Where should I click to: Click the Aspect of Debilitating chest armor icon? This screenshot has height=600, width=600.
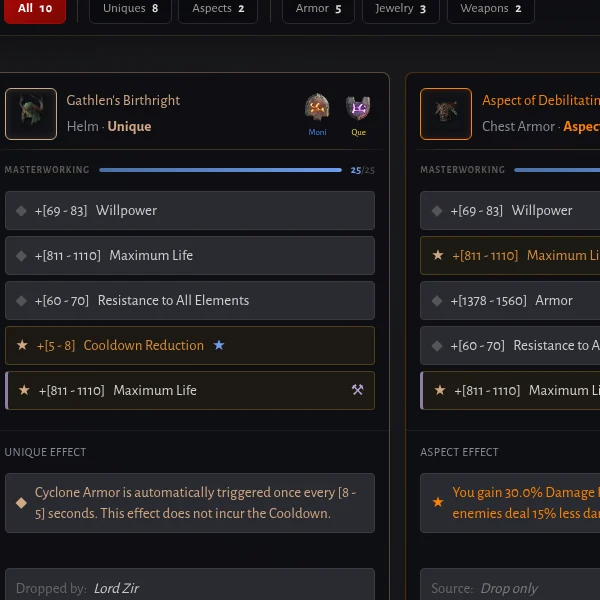(446, 114)
